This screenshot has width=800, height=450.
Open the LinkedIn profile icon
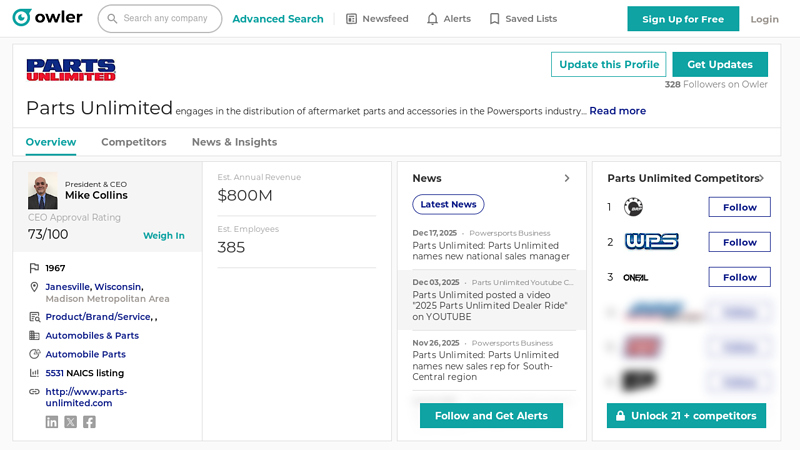click(x=52, y=422)
